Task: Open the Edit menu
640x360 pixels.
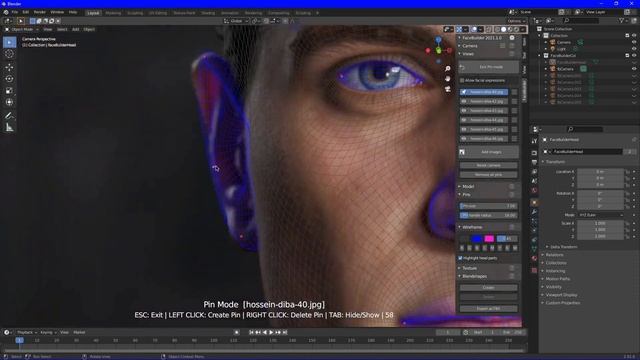Action: point(26,12)
